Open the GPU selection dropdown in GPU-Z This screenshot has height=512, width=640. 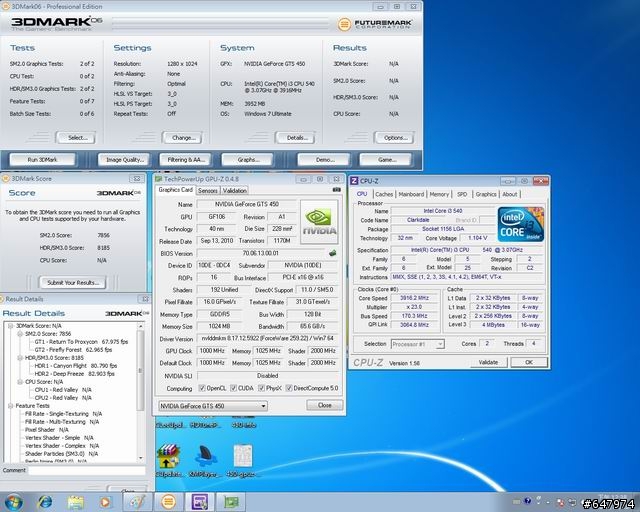[x=213, y=406]
